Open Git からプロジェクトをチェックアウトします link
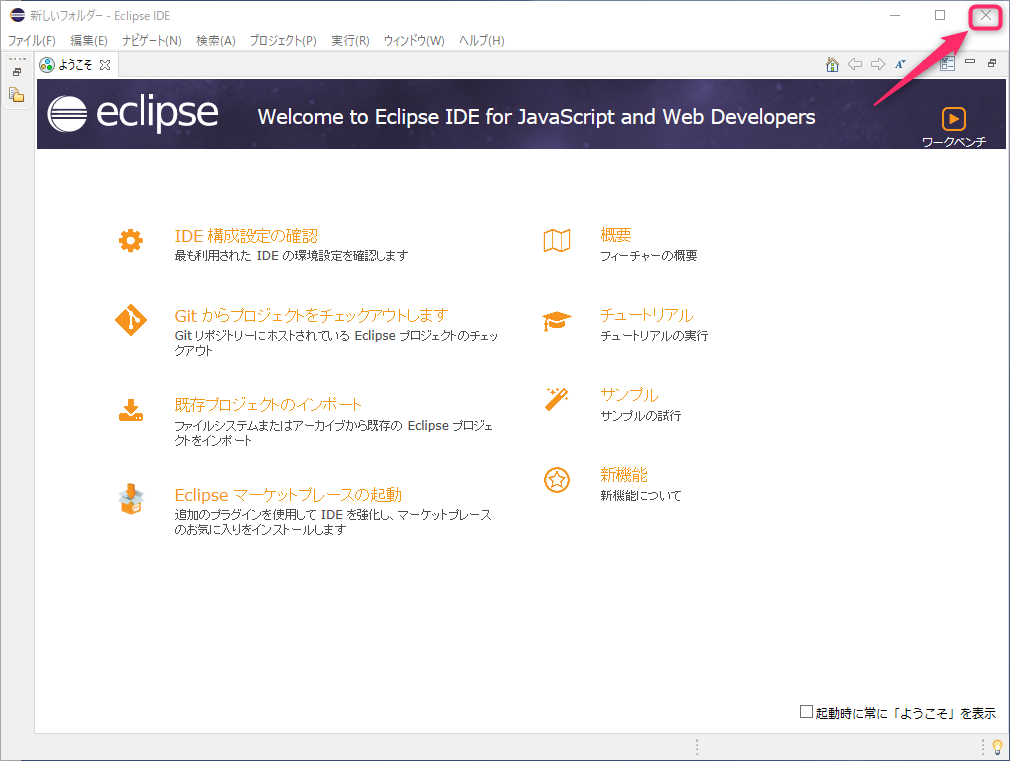Viewport: 1010px width, 761px height. click(311, 316)
